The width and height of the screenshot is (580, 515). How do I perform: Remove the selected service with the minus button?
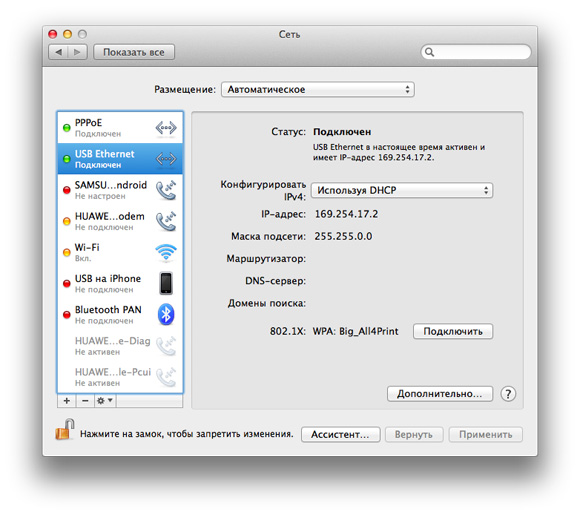(85, 401)
